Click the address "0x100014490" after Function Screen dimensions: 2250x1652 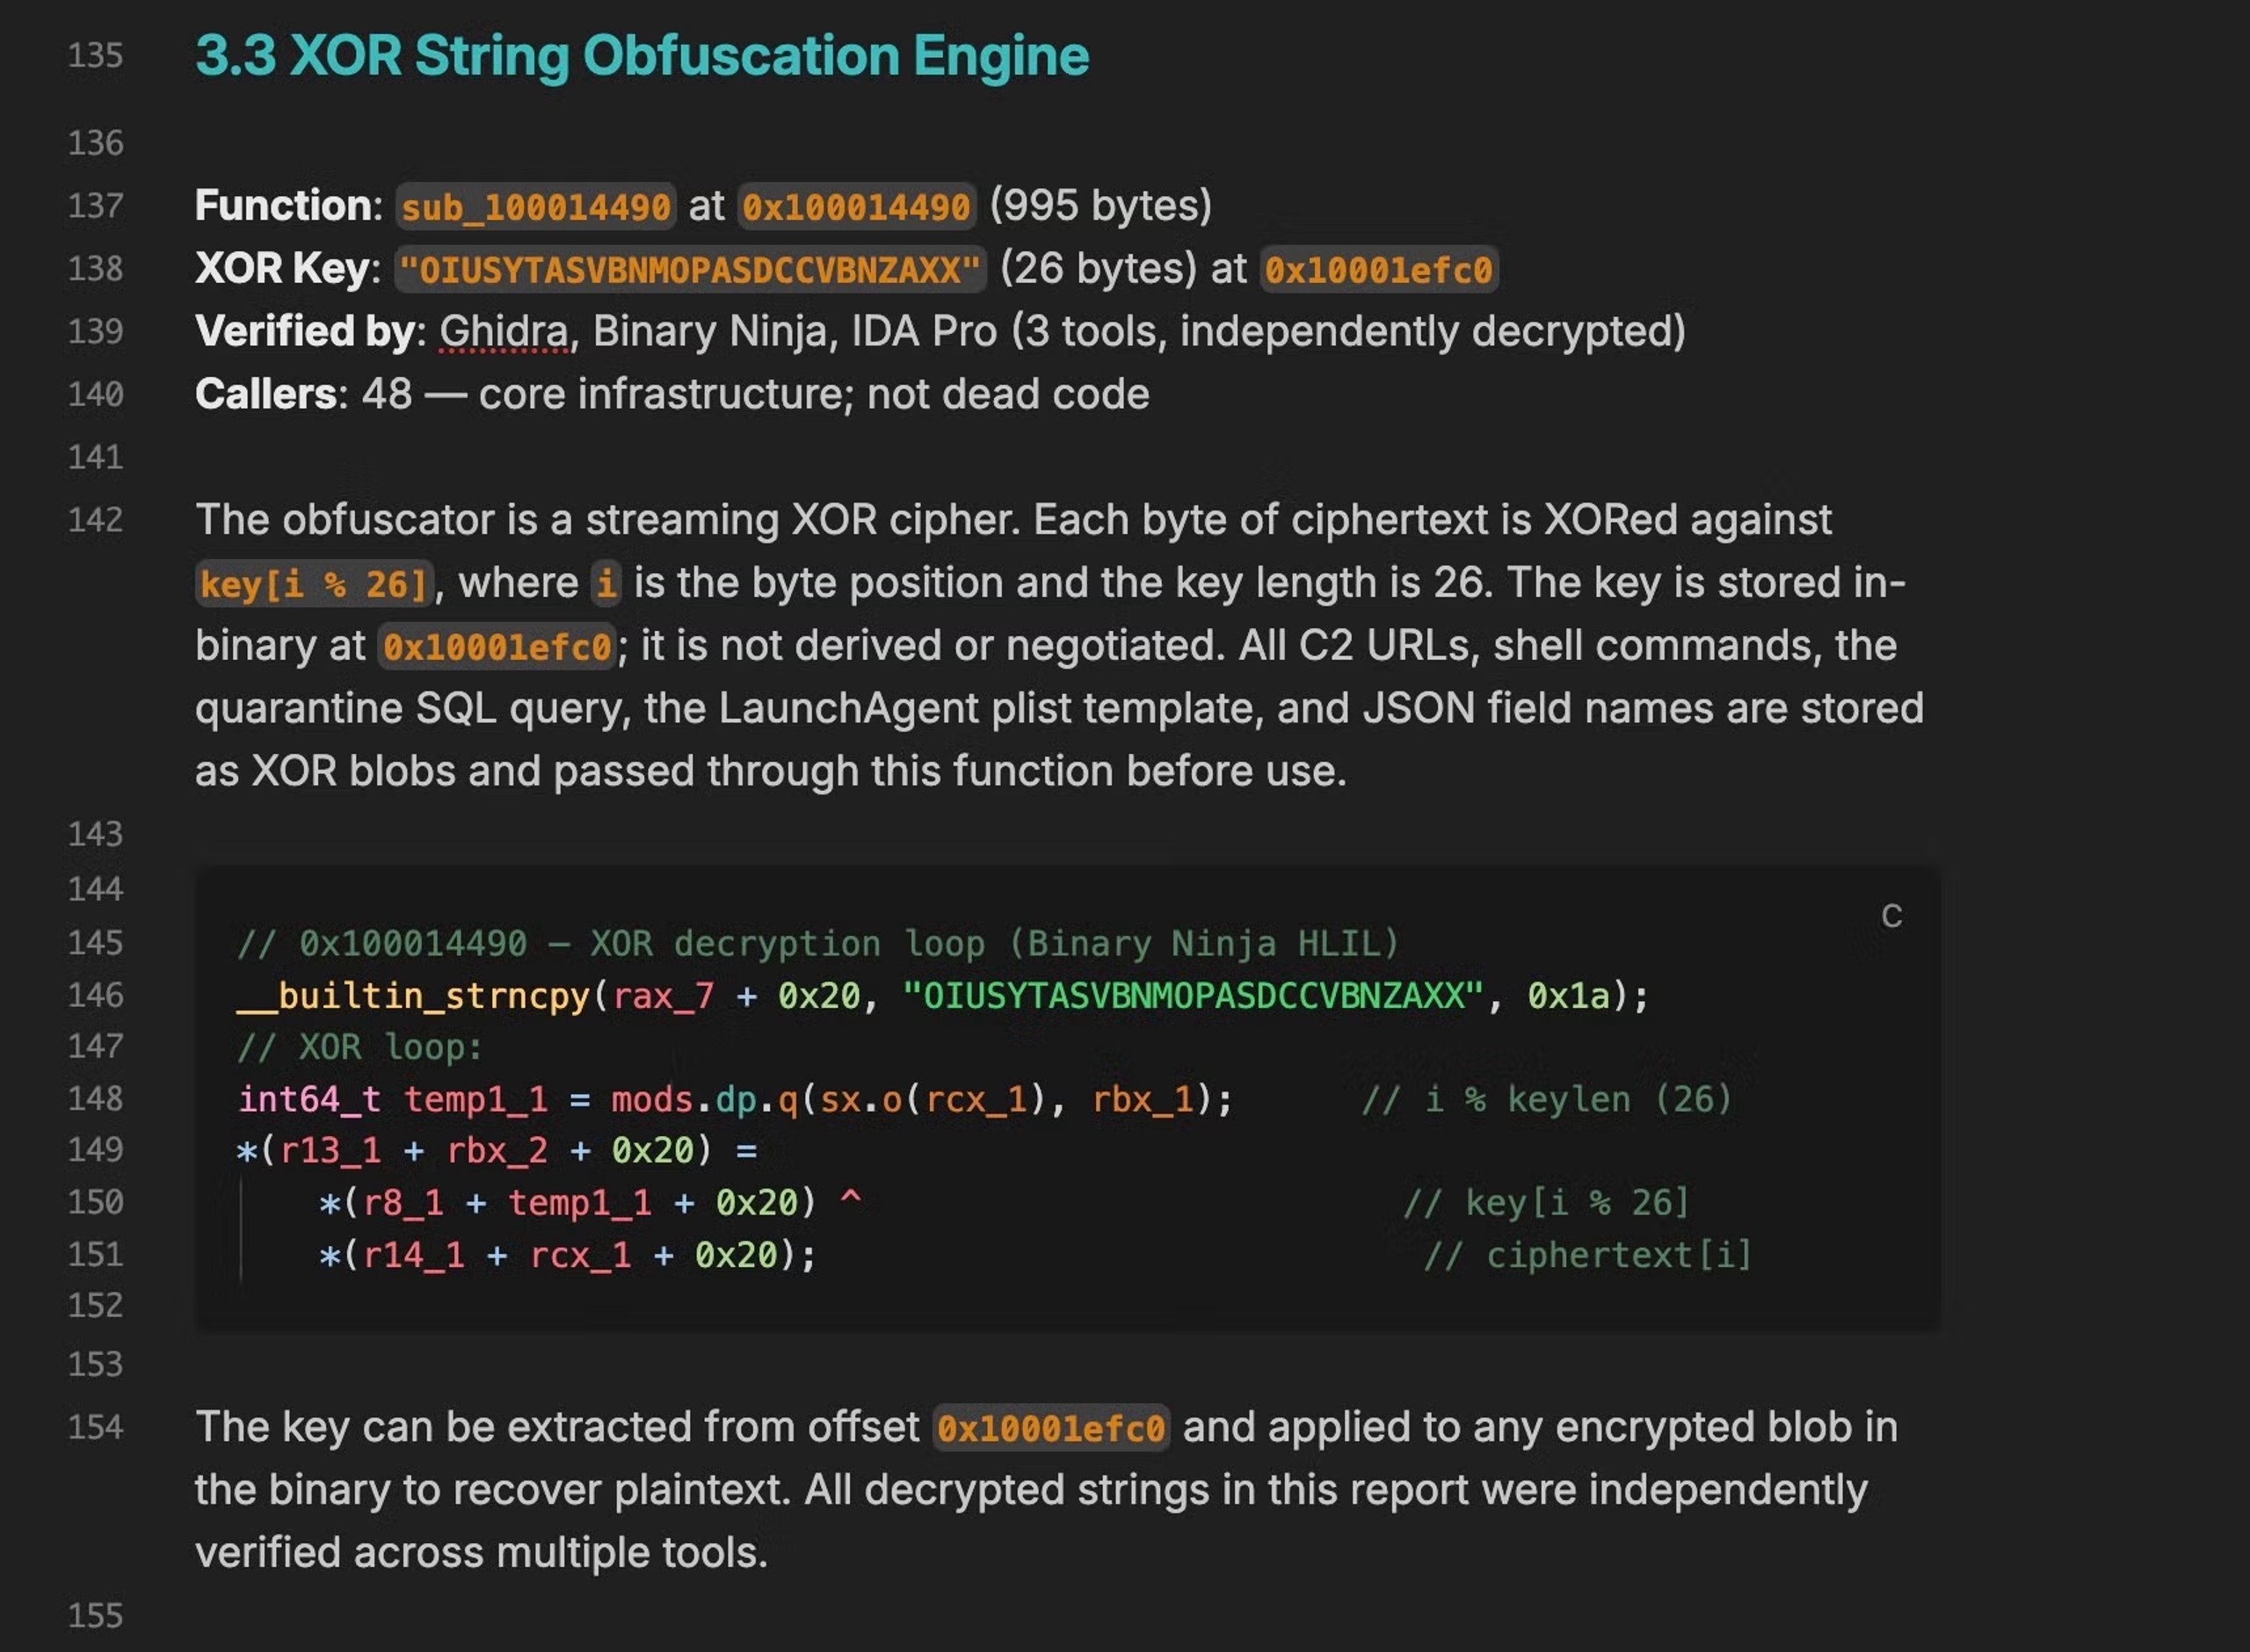click(856, 207)
